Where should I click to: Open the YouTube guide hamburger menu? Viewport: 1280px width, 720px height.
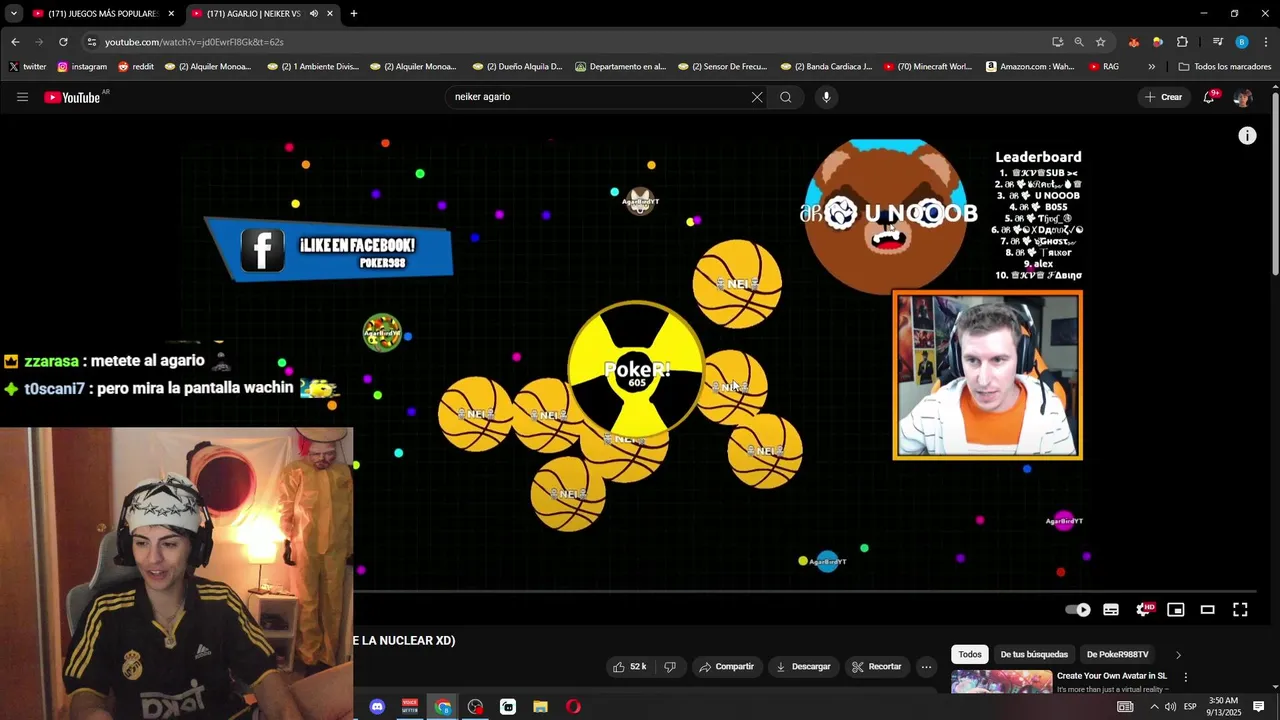pyautogui.click(x=22, y=97)
